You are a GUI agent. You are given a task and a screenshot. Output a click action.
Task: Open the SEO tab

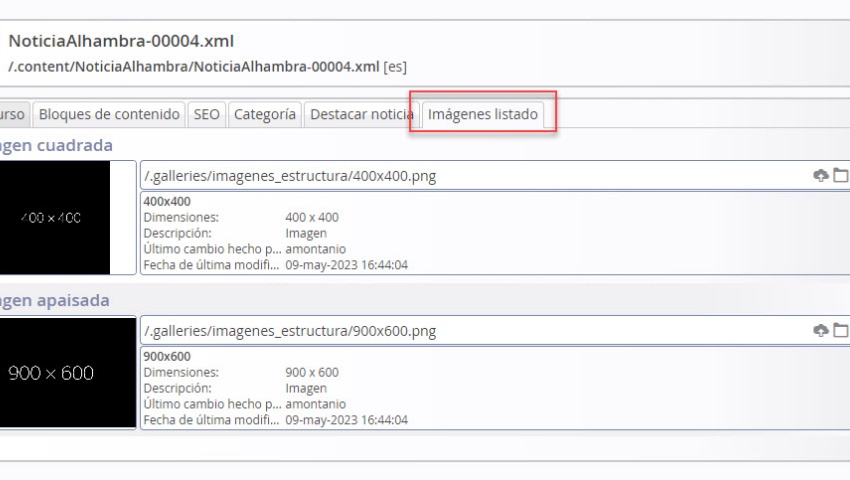pos(206,114)
